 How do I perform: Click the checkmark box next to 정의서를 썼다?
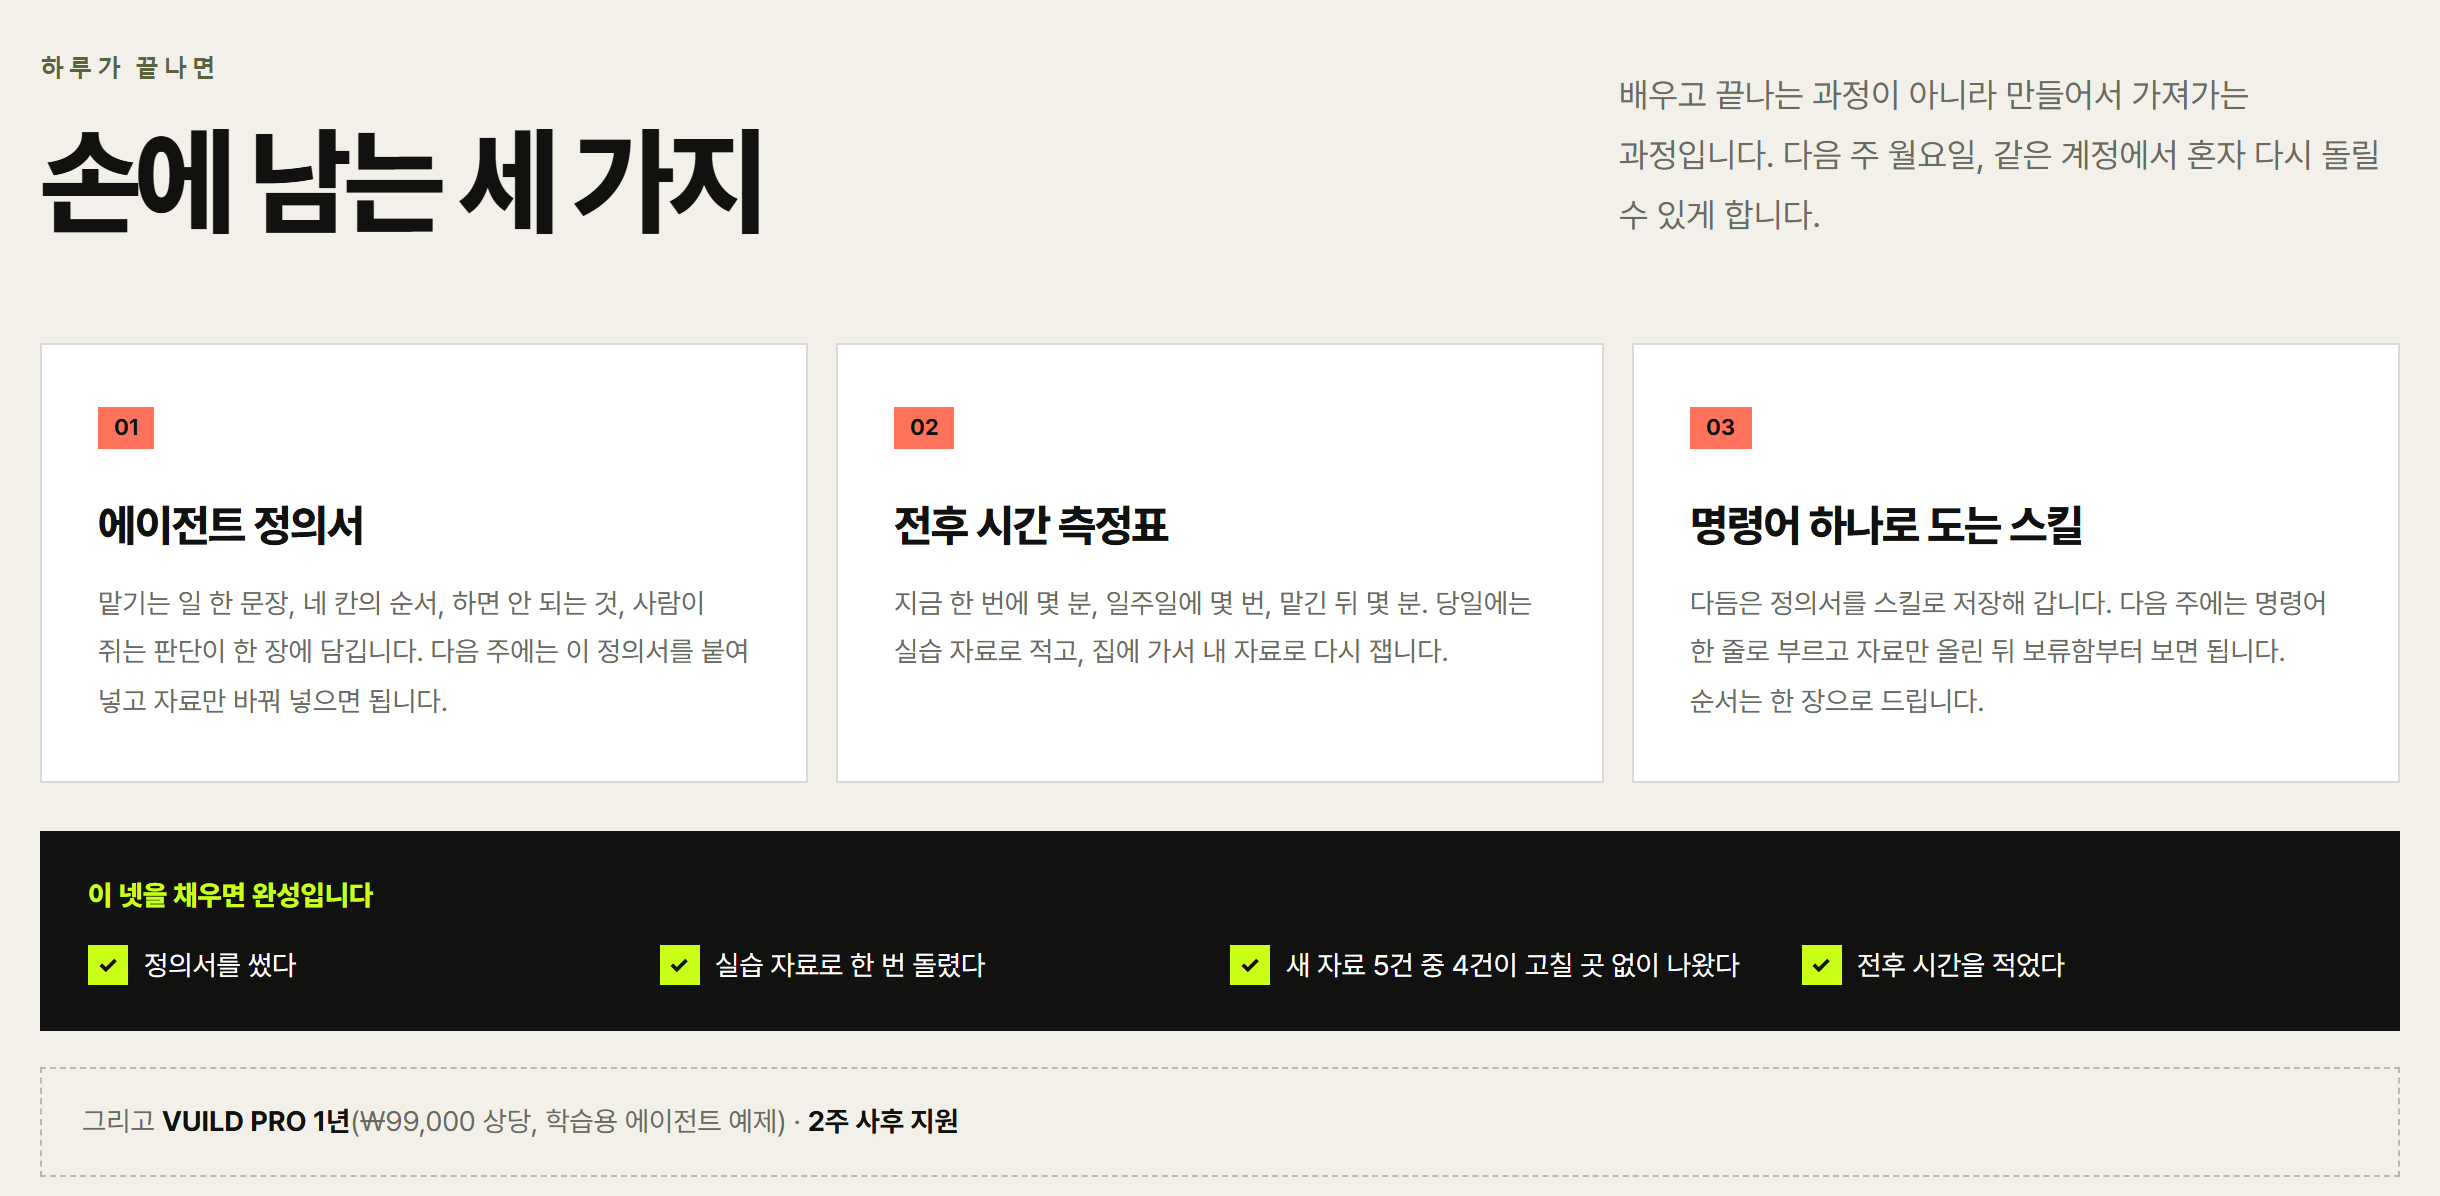[x=108, y=965]
